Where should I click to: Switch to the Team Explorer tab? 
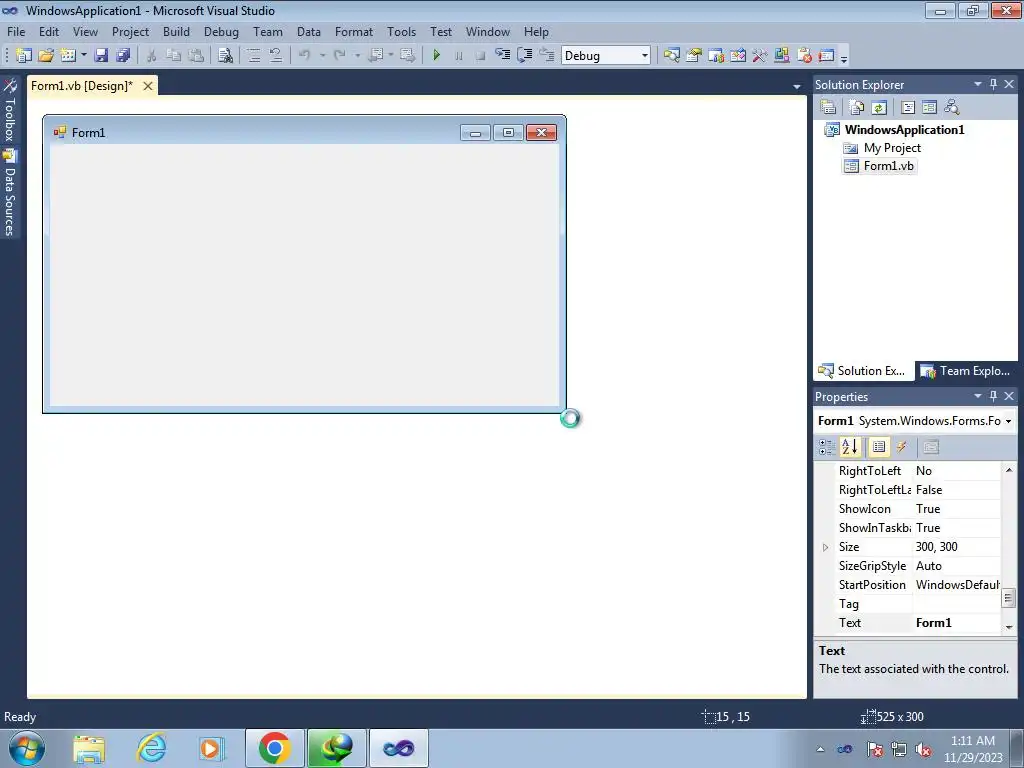pos(966,371)
